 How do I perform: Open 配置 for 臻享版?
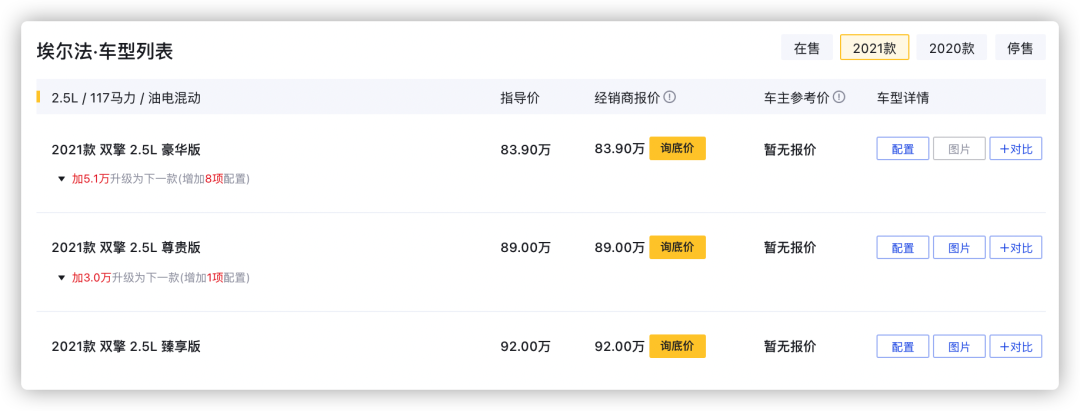tap(903, 346)
